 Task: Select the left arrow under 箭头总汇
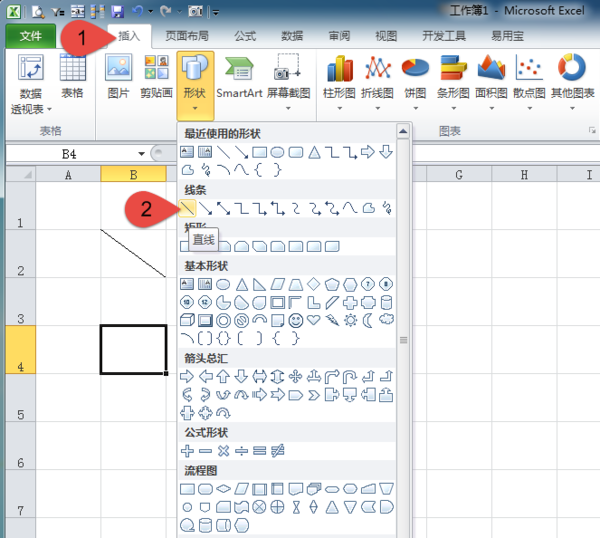205,377
